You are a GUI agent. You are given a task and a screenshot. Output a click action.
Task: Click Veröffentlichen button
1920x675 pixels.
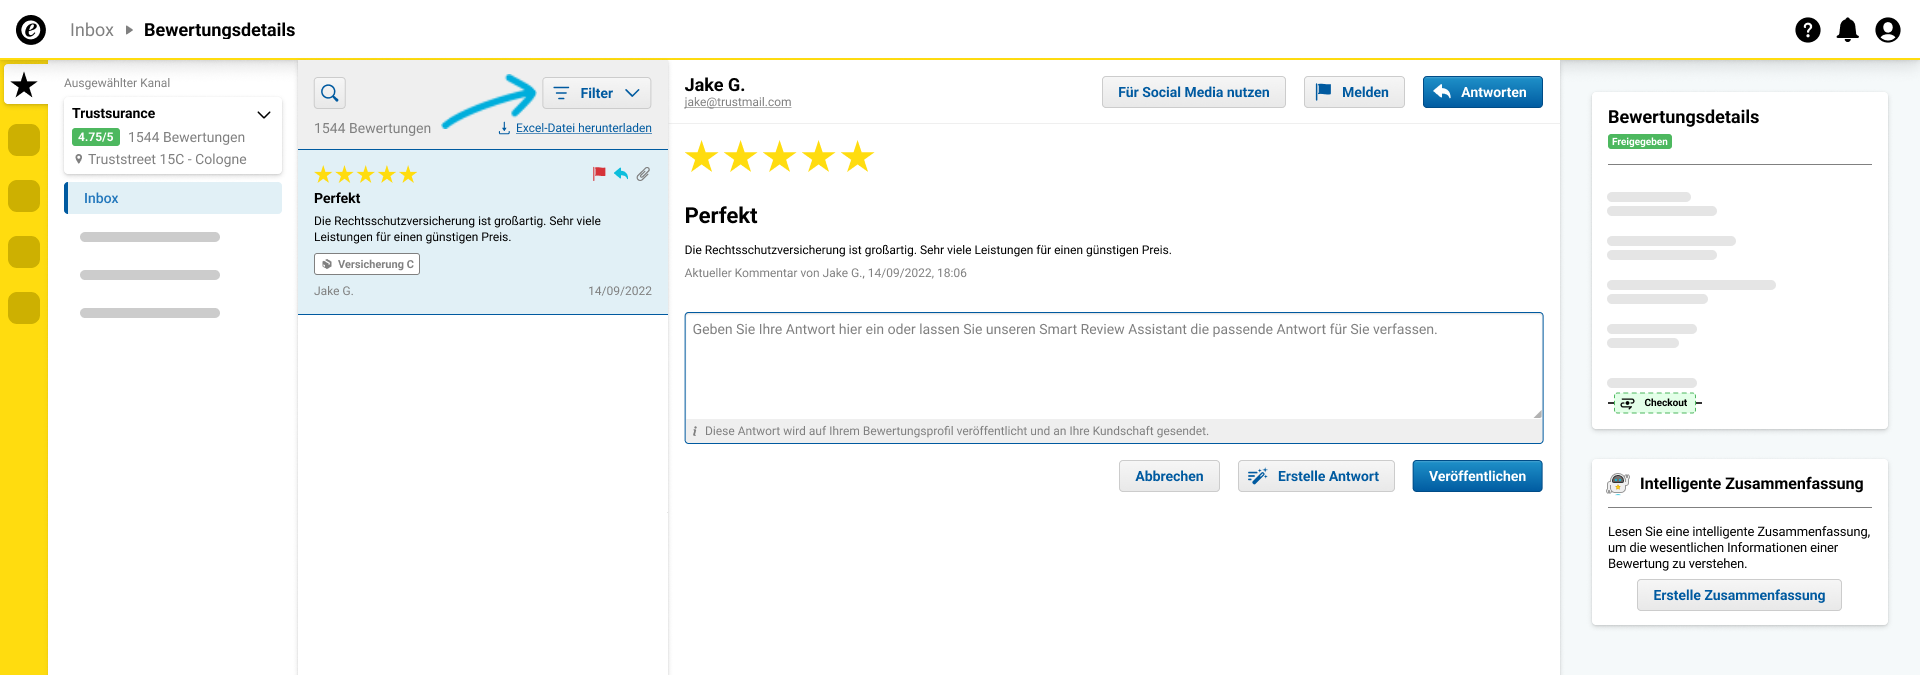(1477, 476)
